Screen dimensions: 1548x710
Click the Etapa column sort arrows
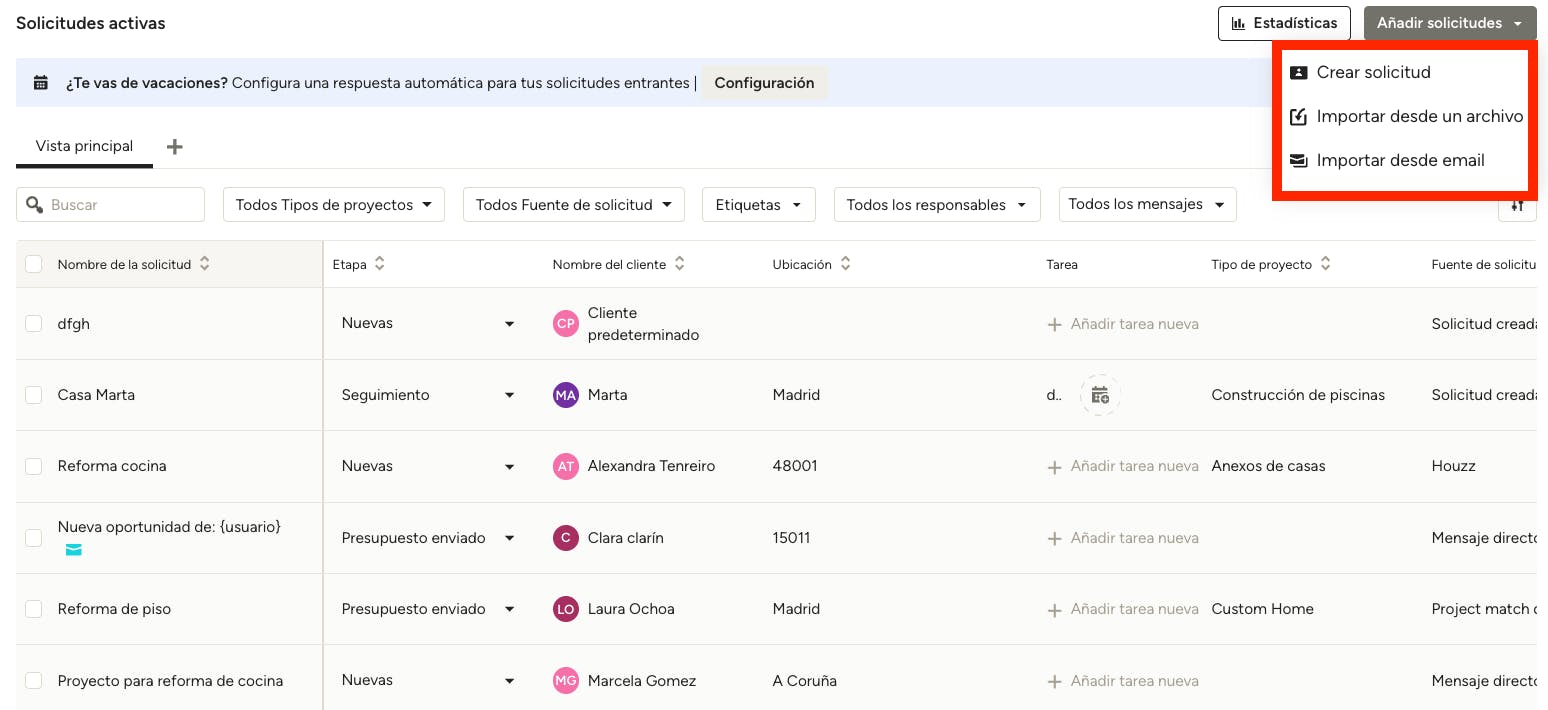pyautogui.click(x=380, y=264)
